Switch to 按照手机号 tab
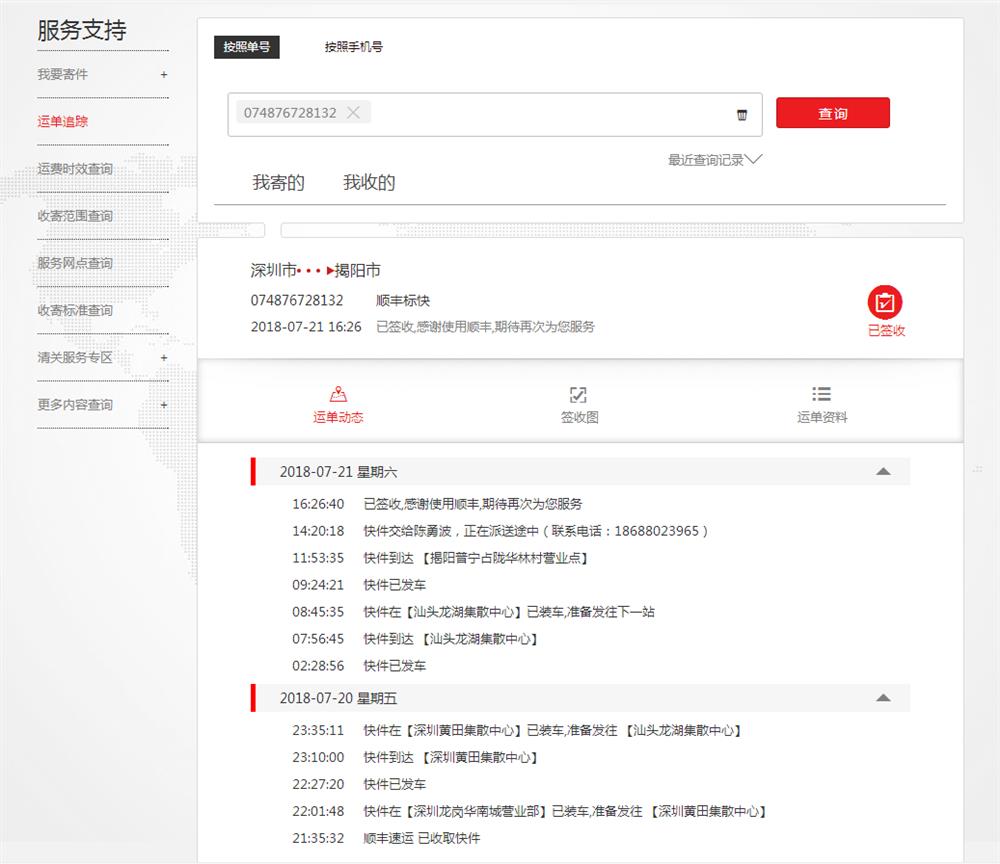Image resolution: width=1000 pixels, height=864 pixels. pyautogui.click(x=353, y=47)
